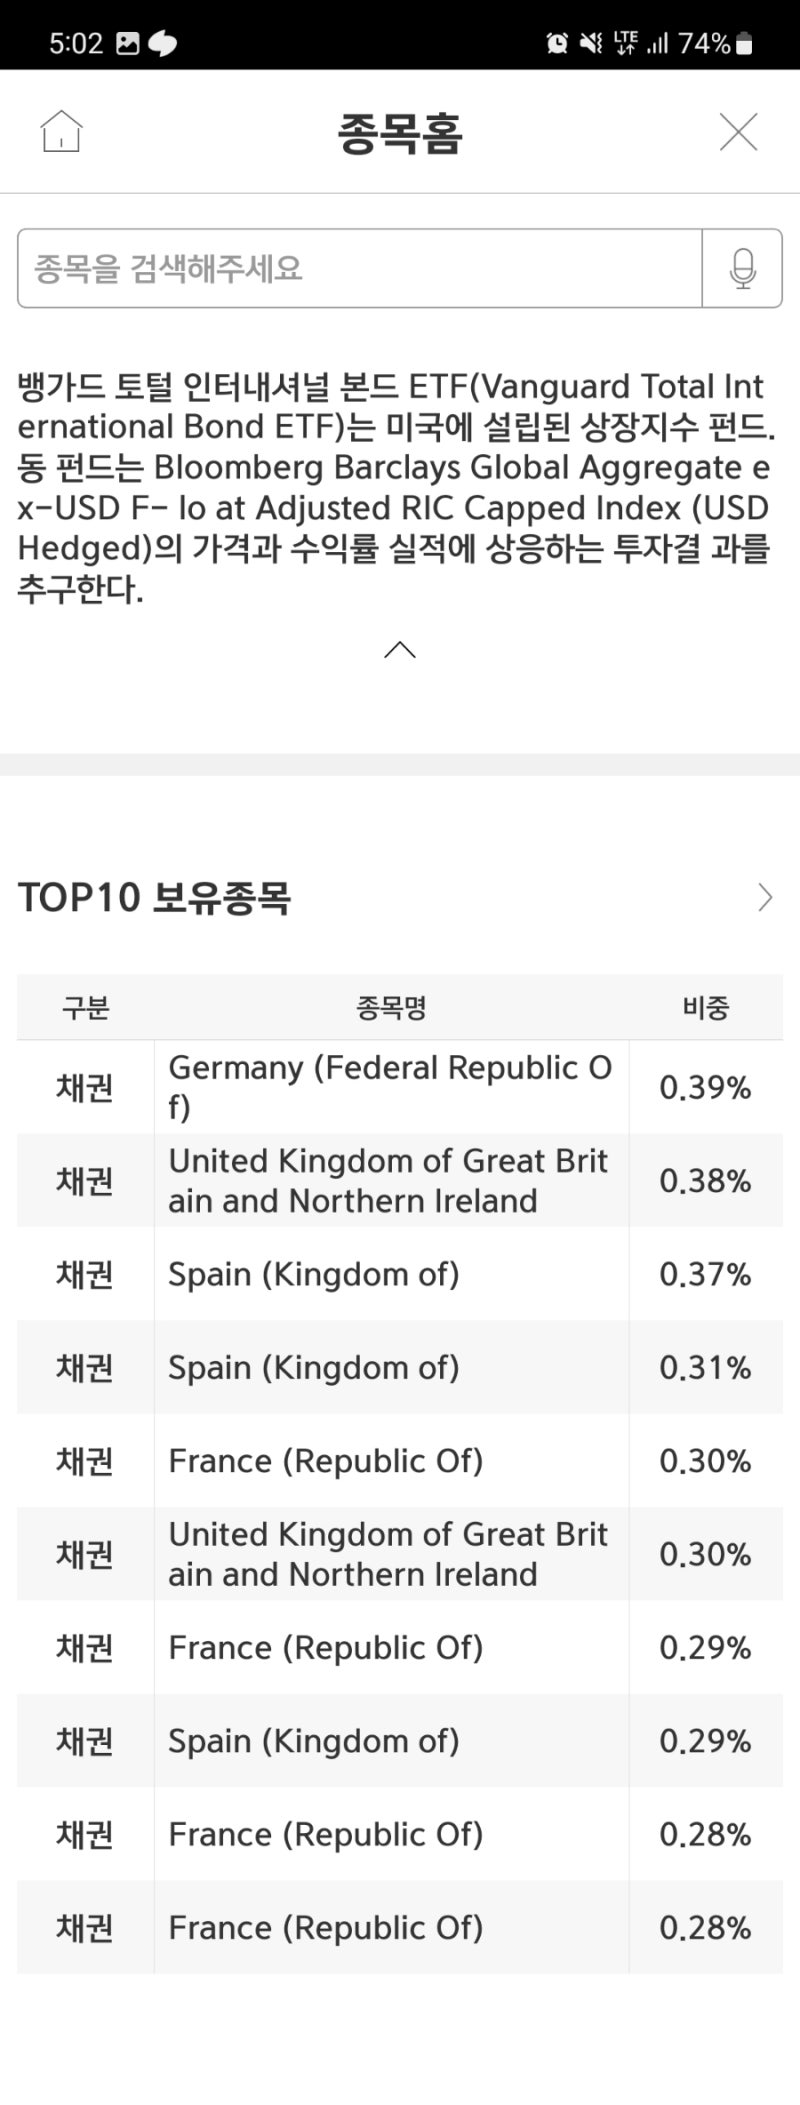Tap the 비중 column header

click(x=706, y=1007)
